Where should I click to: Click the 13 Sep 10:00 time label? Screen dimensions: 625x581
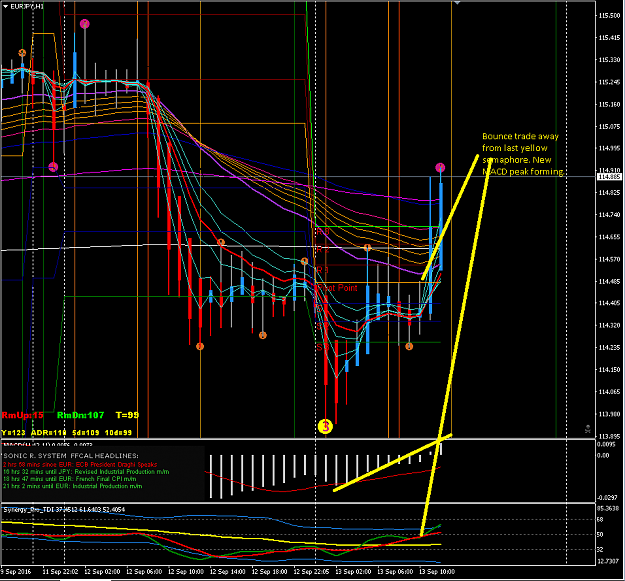pos(437,571)
